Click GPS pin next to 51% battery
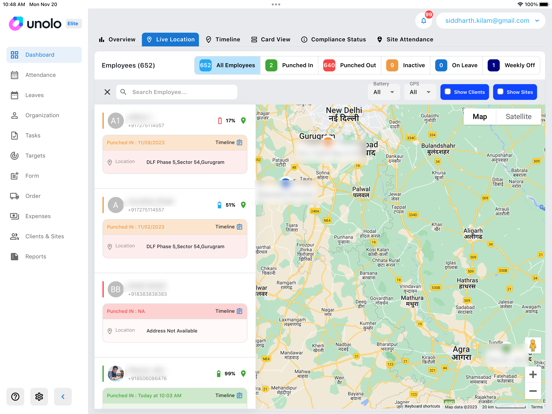 tap(243, 205)
